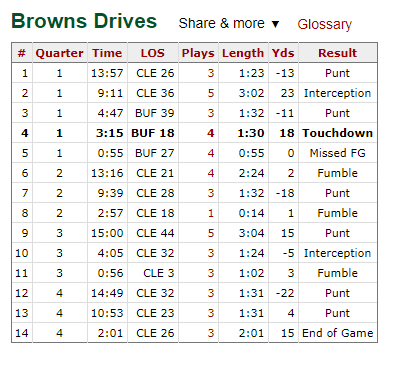Open plays link for drive 4 Touchdown
The height and width of the screenshot is (369, 417).
[x=210, y=133]
